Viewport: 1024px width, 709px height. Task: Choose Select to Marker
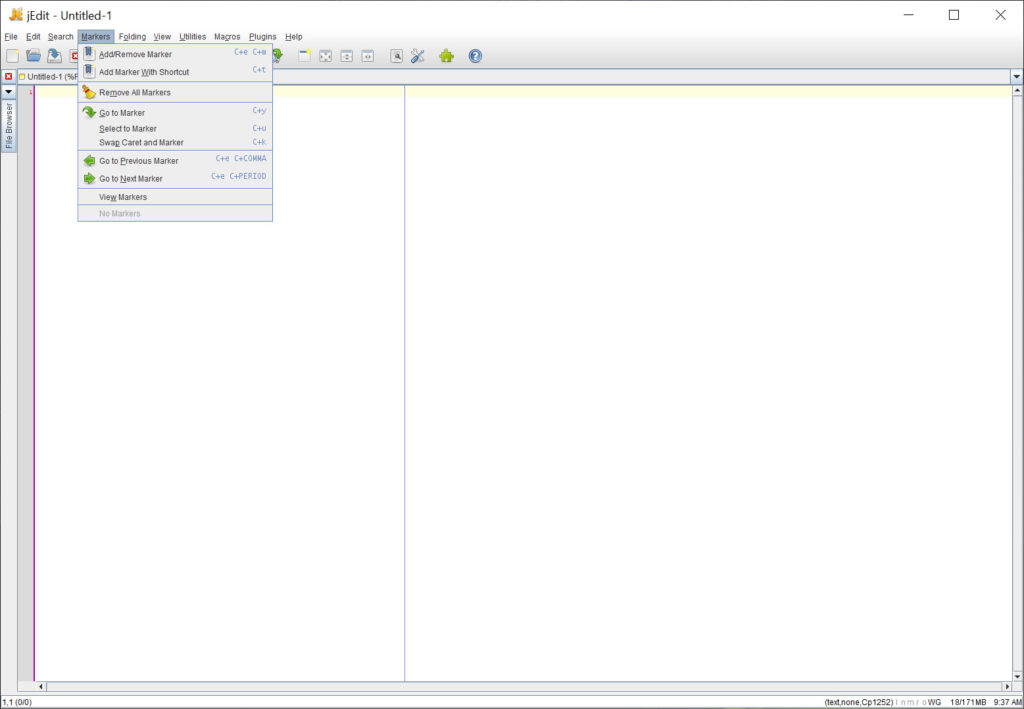click(x=175, y=129)
